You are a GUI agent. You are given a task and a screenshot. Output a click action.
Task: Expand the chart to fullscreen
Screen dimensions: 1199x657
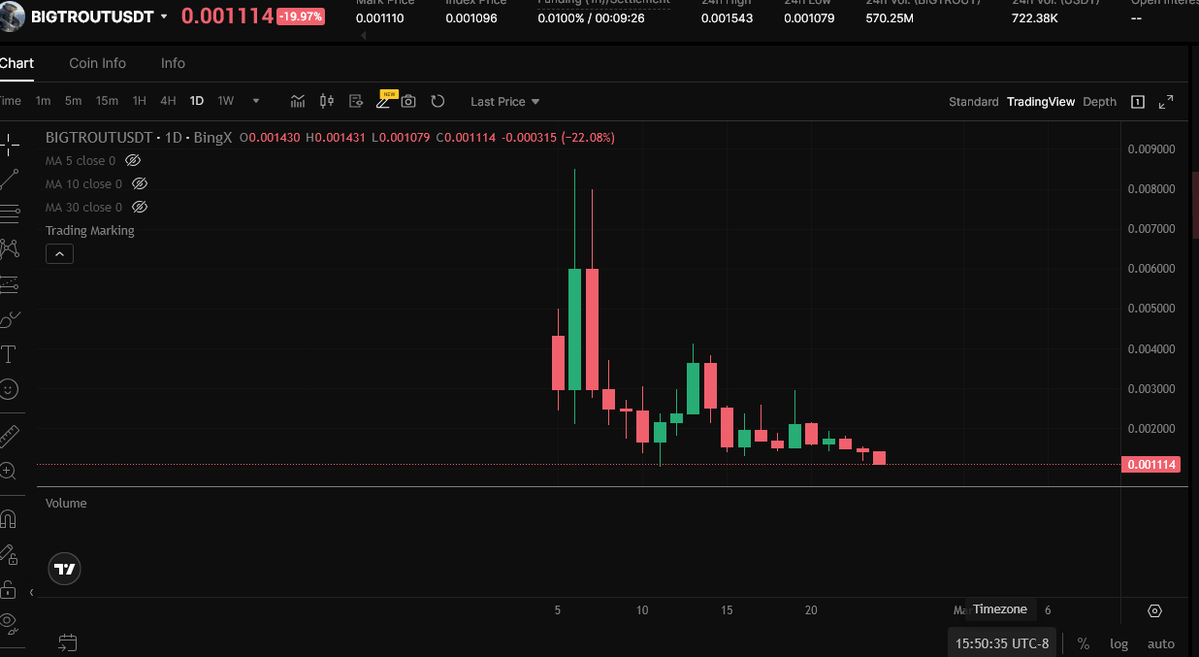point(1166,102)
